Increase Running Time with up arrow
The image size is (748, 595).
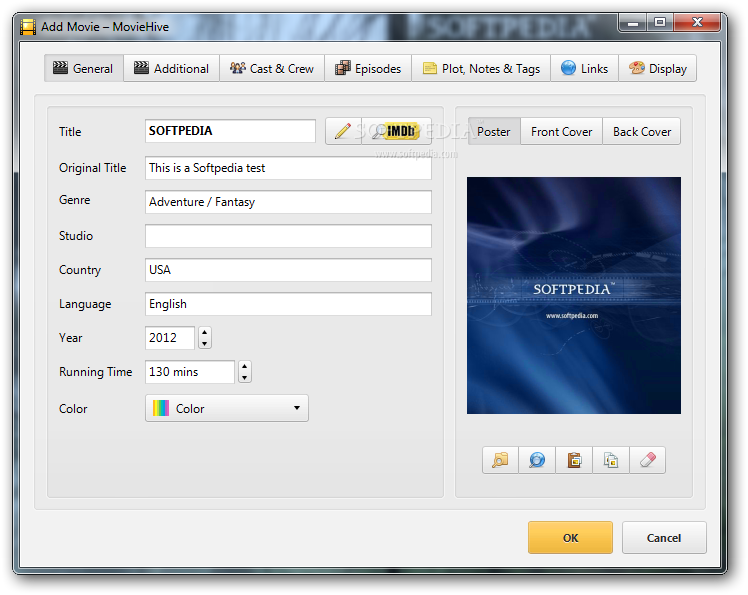245,366
